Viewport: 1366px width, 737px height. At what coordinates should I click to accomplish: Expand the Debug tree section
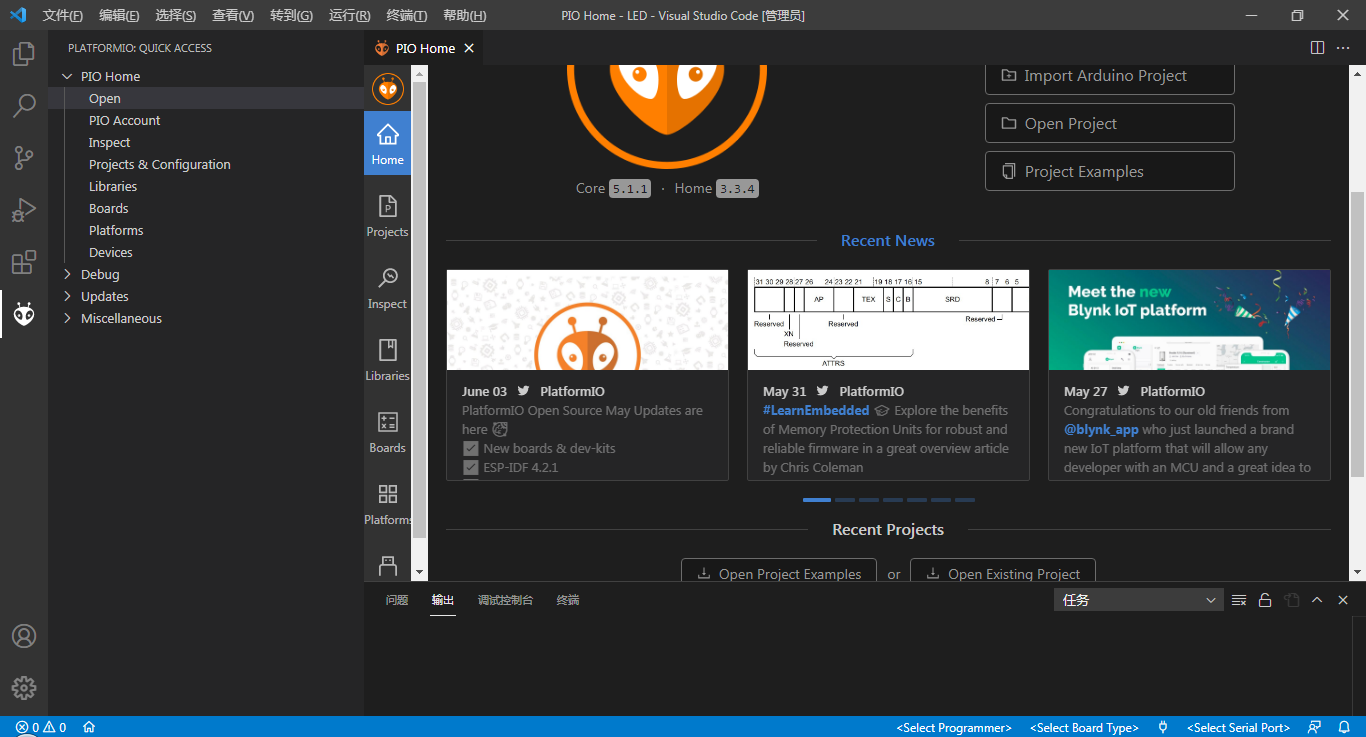pos(67,274)
